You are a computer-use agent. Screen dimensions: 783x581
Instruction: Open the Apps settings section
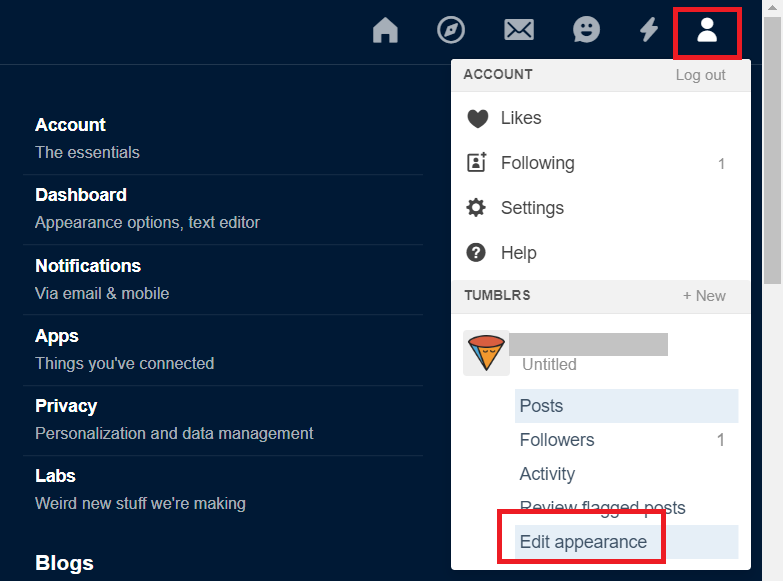pyautogui.click(x=223, y=350)
